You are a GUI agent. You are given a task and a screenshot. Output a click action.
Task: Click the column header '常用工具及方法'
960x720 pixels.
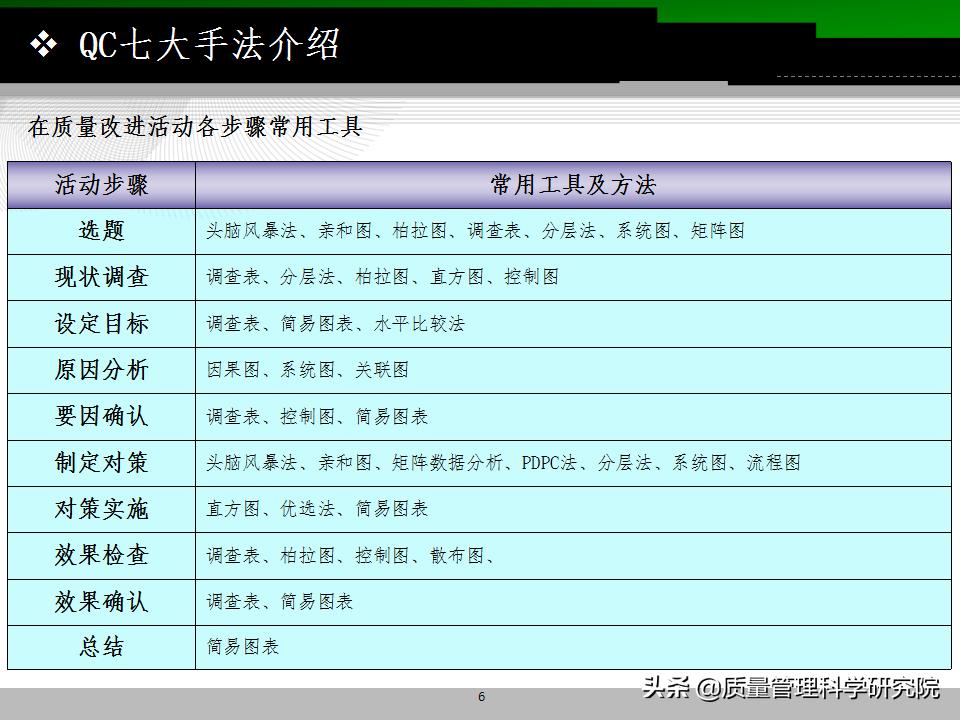pyautogui.click(x=573, y=185)
